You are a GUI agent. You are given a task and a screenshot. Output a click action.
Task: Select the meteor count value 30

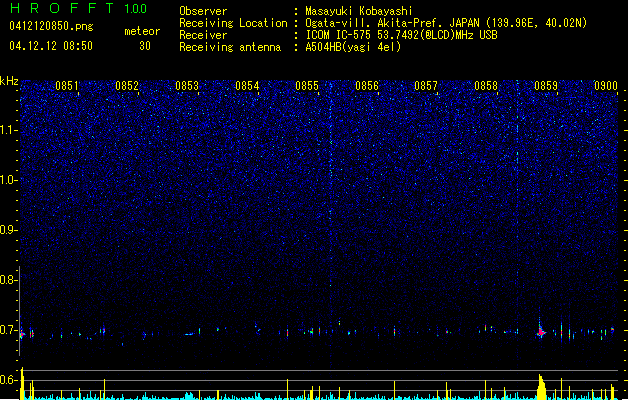[x=145, y=46]
